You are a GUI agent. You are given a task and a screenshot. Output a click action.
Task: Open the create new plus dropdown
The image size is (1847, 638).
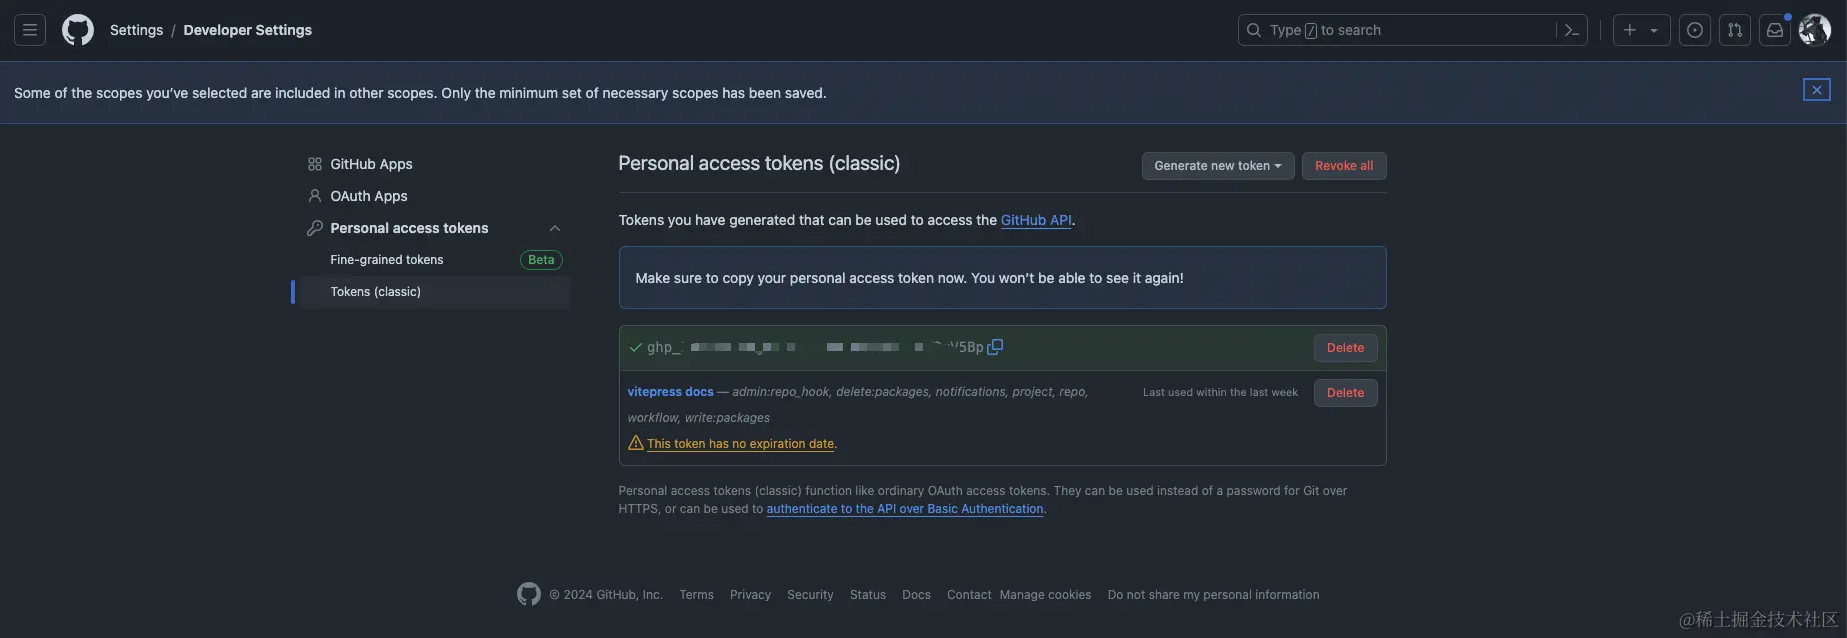[x=1640, y=30]
